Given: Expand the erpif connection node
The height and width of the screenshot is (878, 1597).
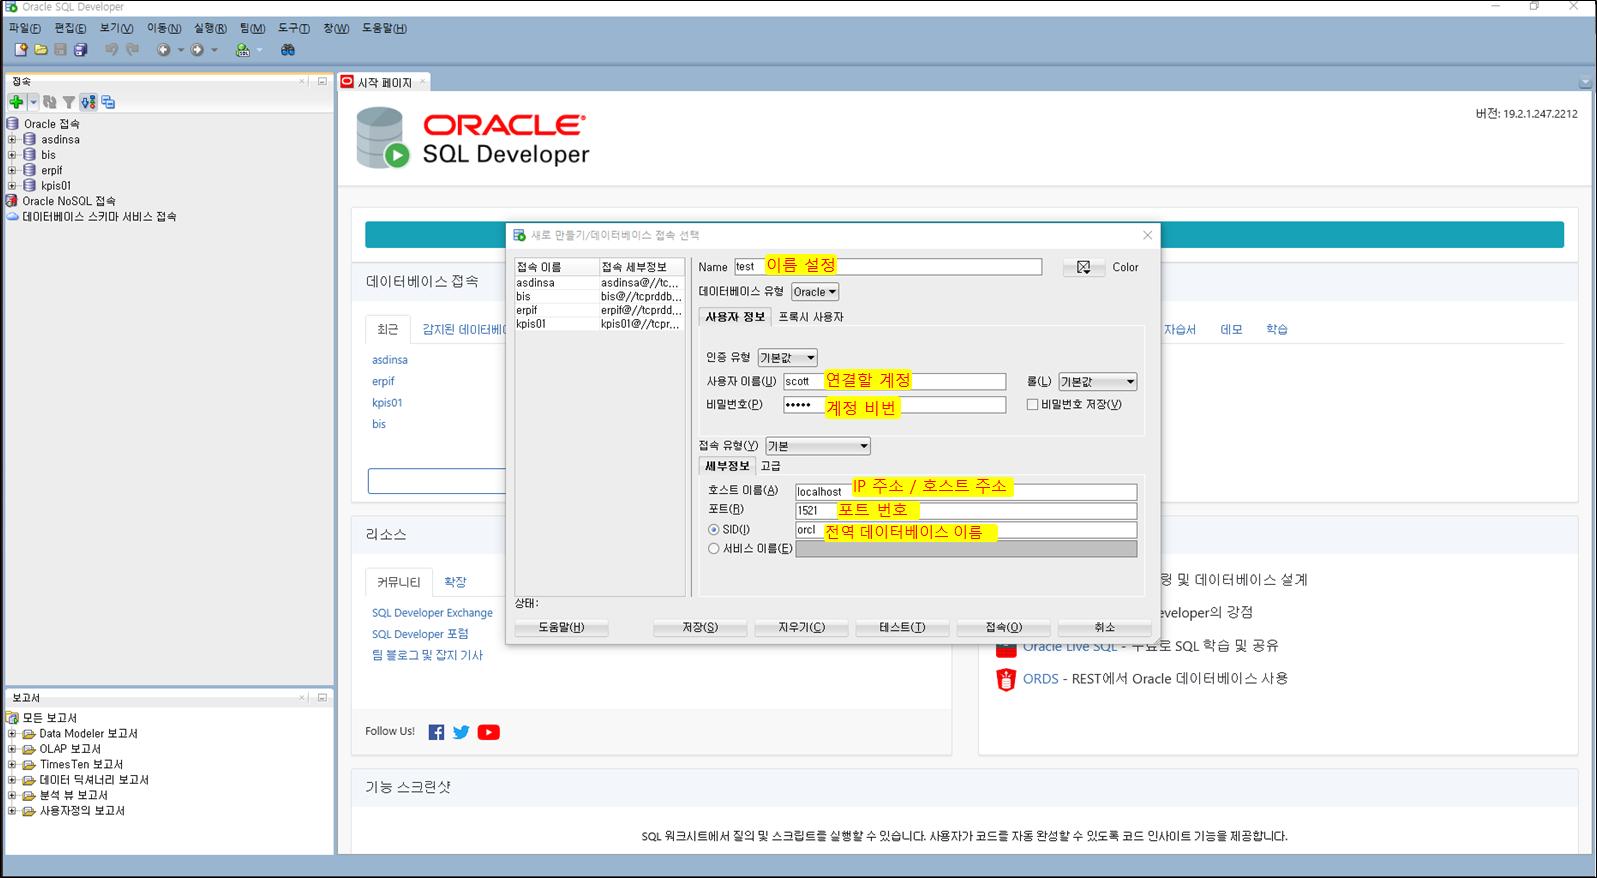Looking at the screenshot, I should click(x=12, y=170).
